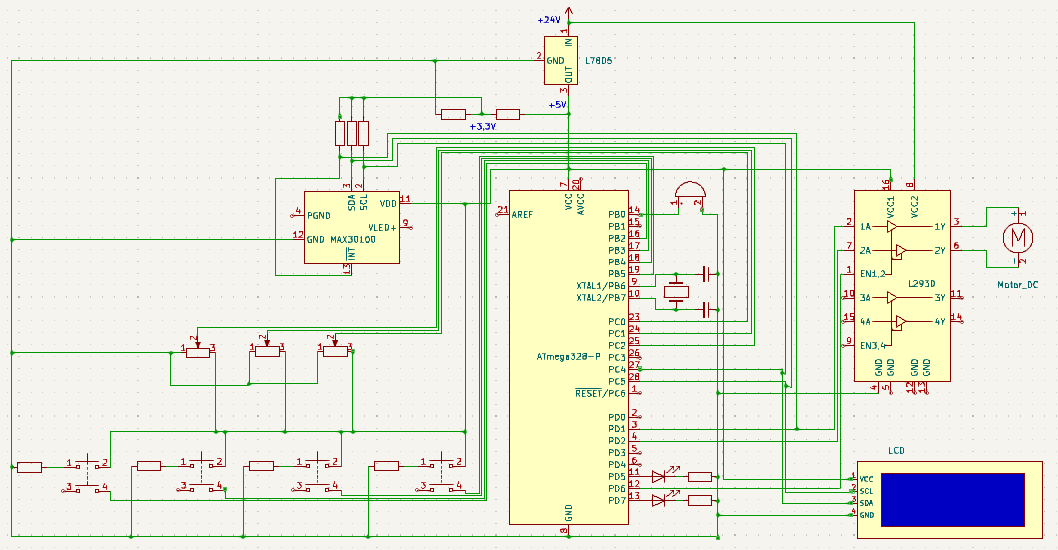The height and width of the screenshot is (550, 1058).
Task: Select the L293D motor driver chip
Action: click(900, 285)
